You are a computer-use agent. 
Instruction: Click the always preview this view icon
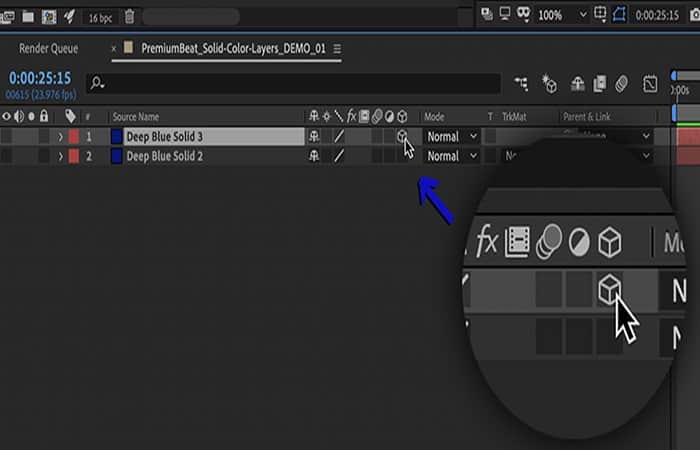pyautogui.click(x=487, y=14)
